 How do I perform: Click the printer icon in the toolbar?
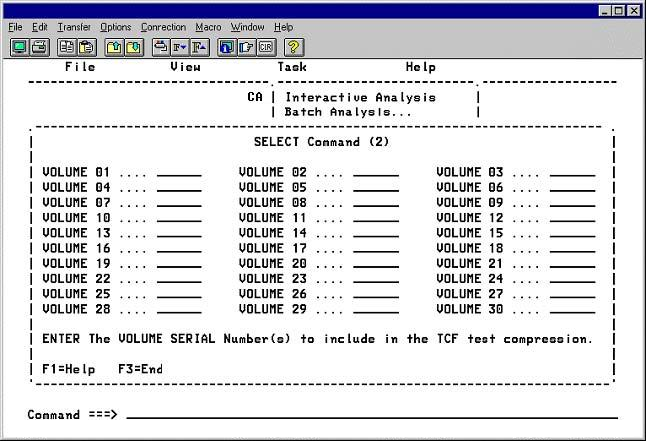[x=39, y=47]
